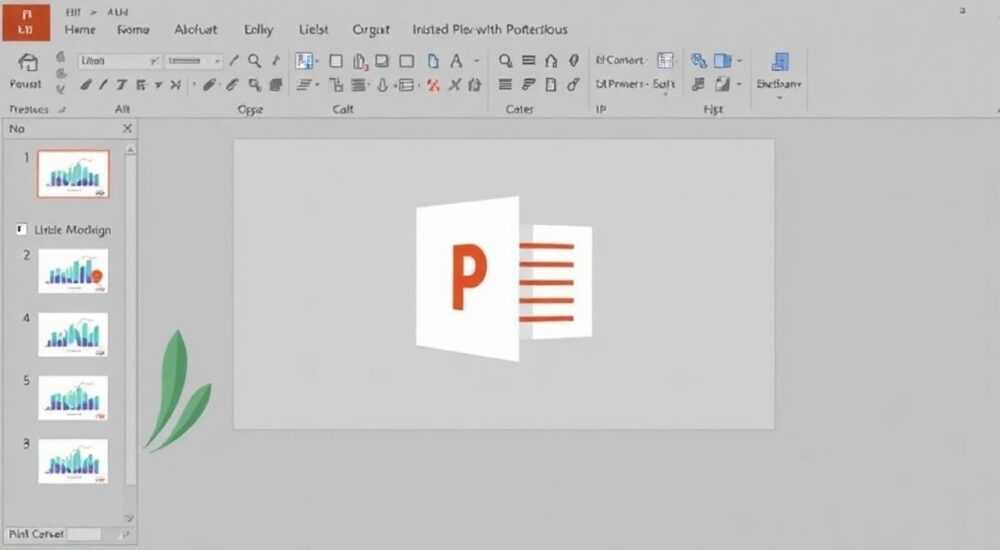Switch to the Orgut ribbon tab
Viewport: 1000px width, 550px height.
[x=371, y=29]
